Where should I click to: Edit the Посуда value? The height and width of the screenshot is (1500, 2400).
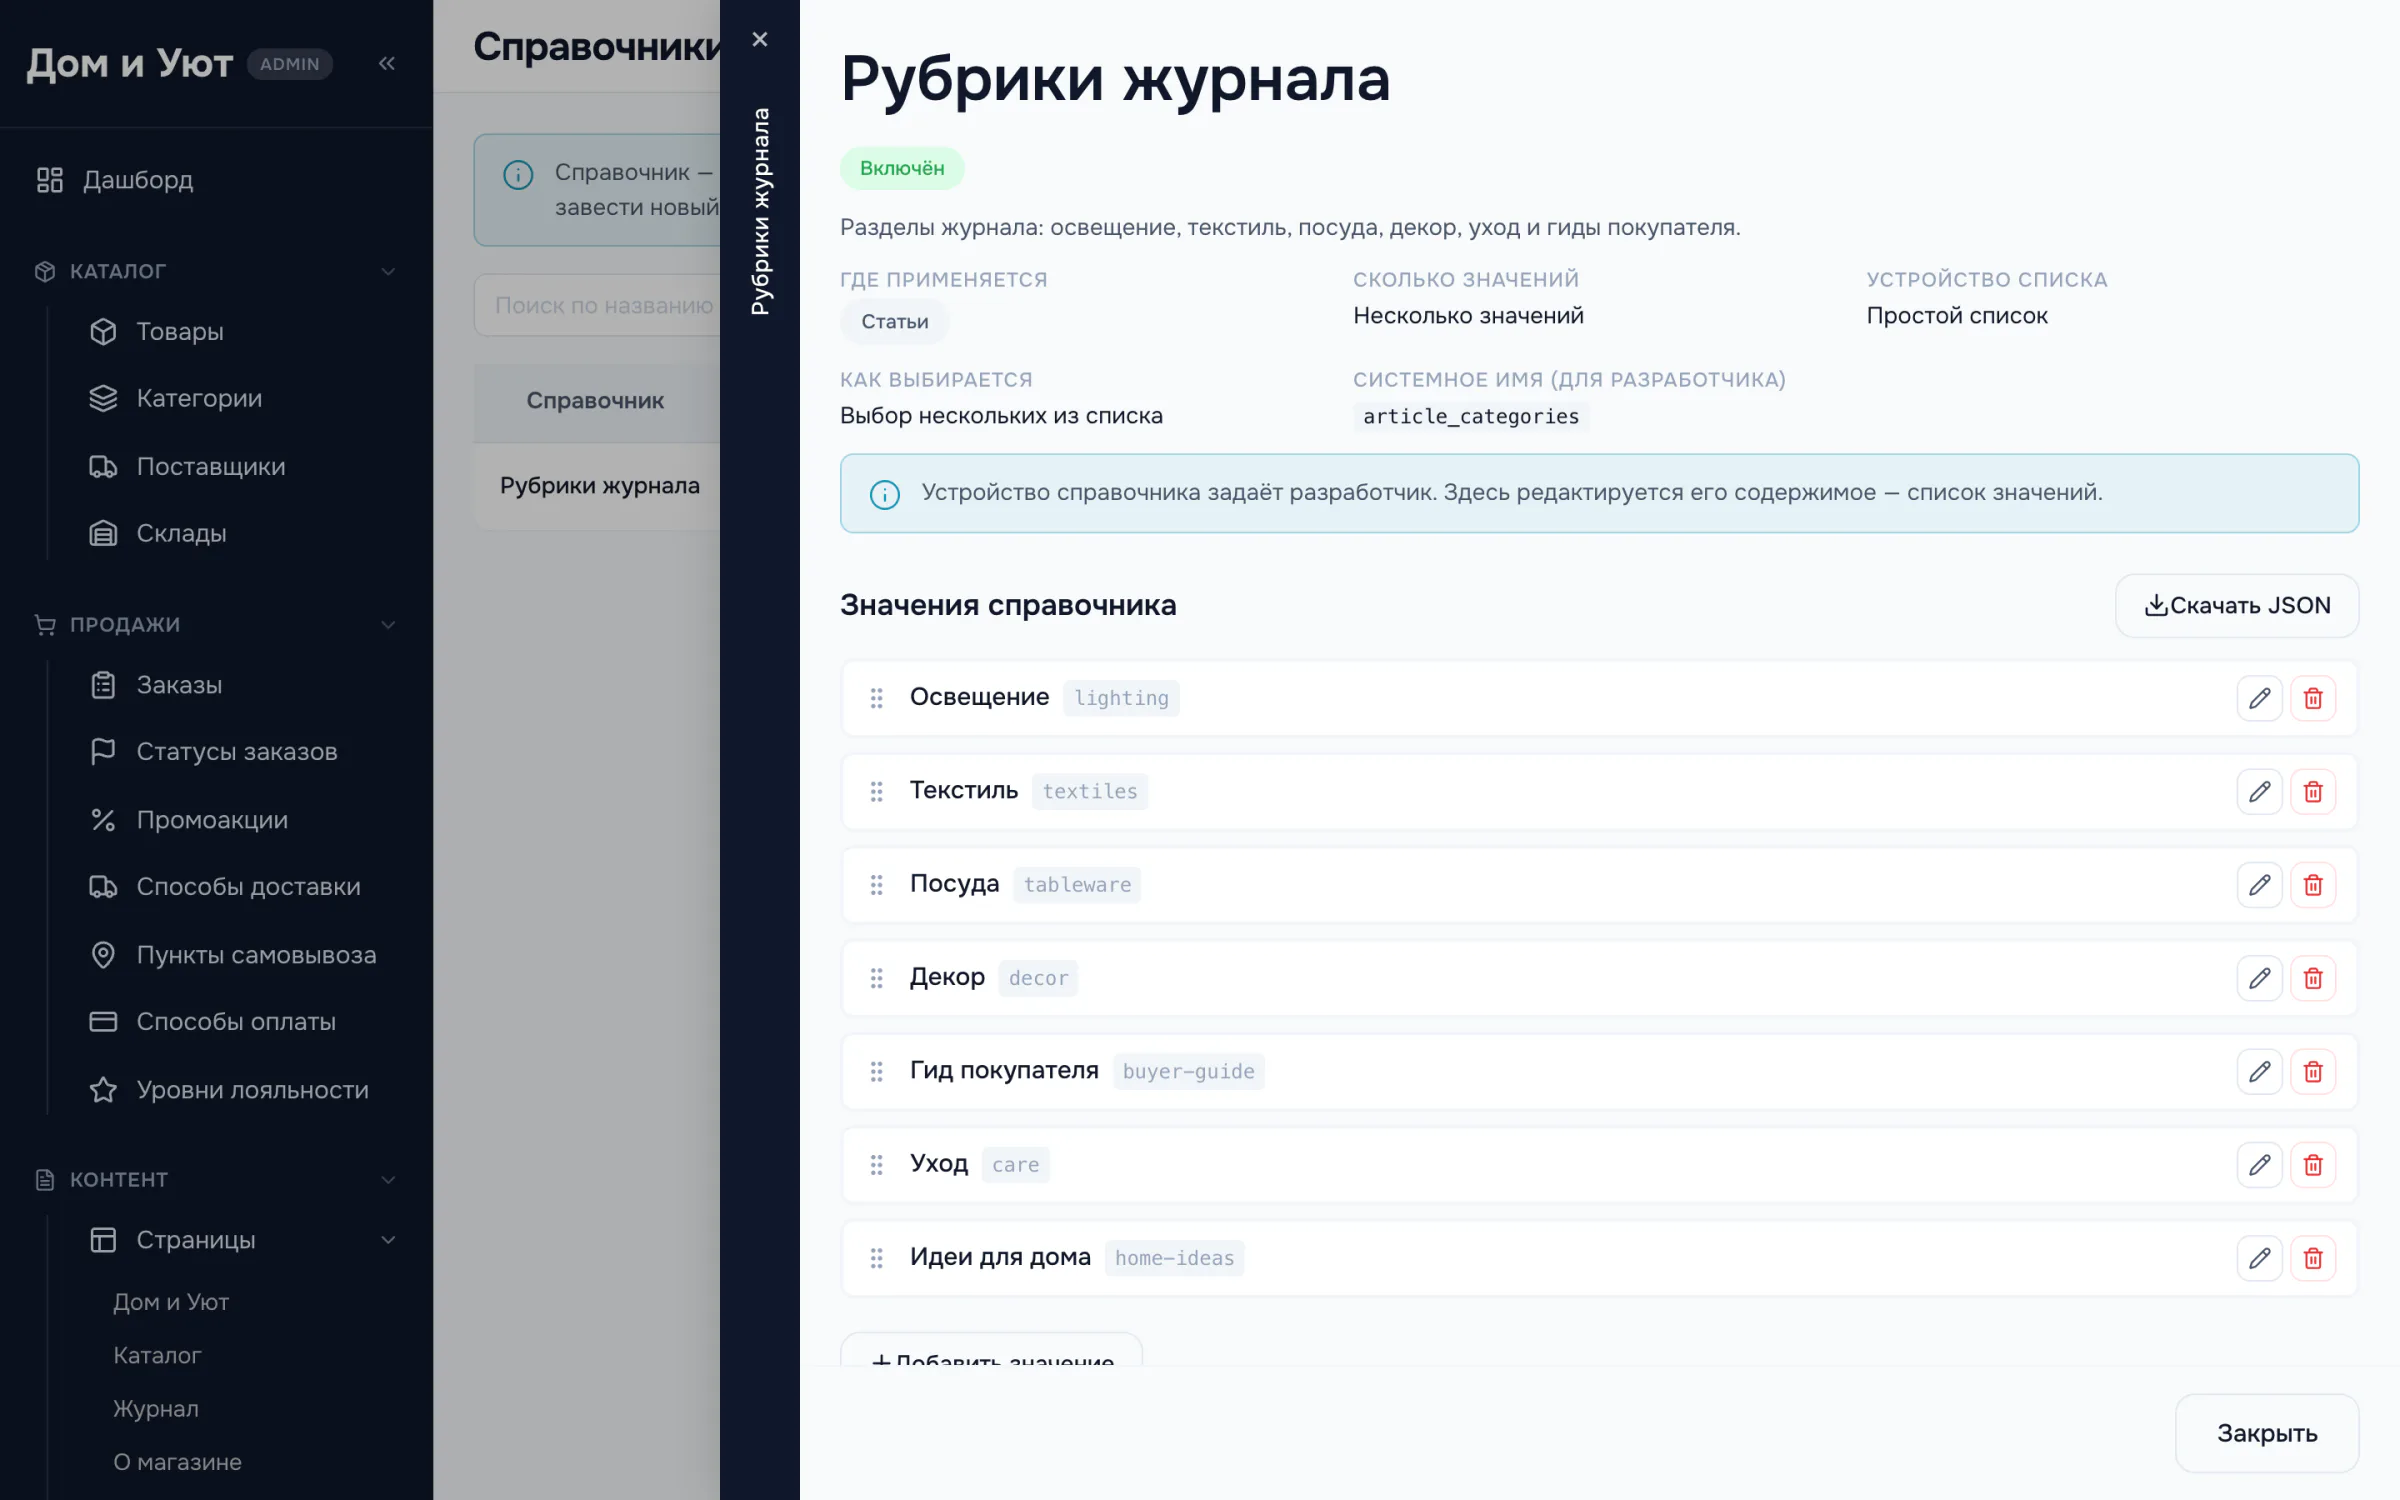2259,885
